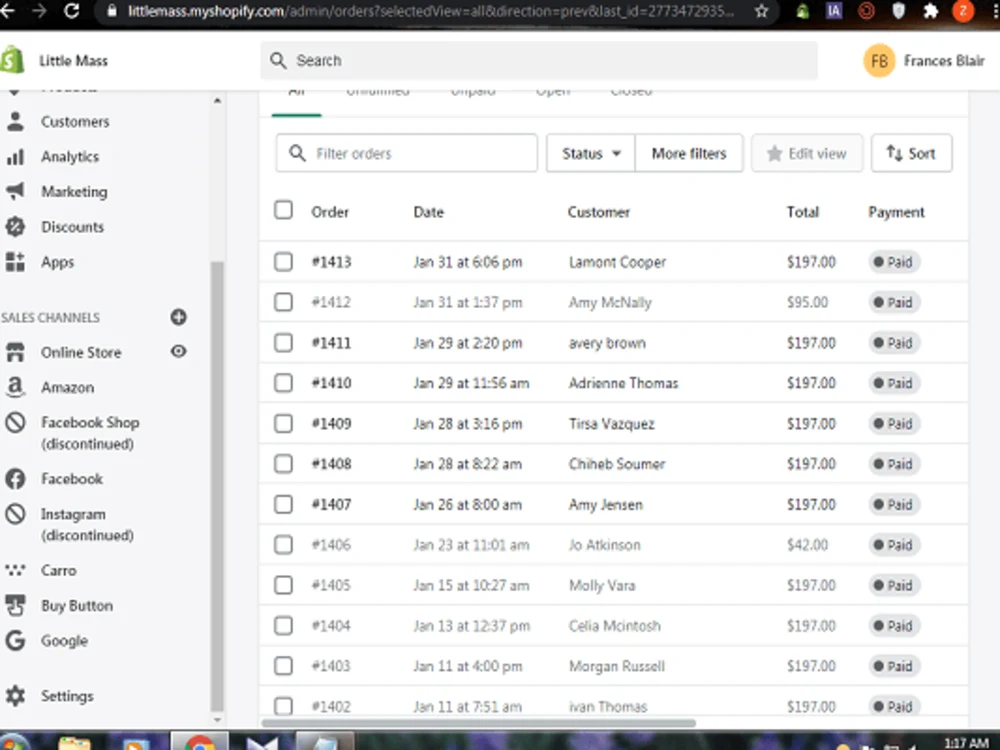Click the Paid badge on order #1404
Viewport: 1000px width, 750px height.
coord(894,626)
